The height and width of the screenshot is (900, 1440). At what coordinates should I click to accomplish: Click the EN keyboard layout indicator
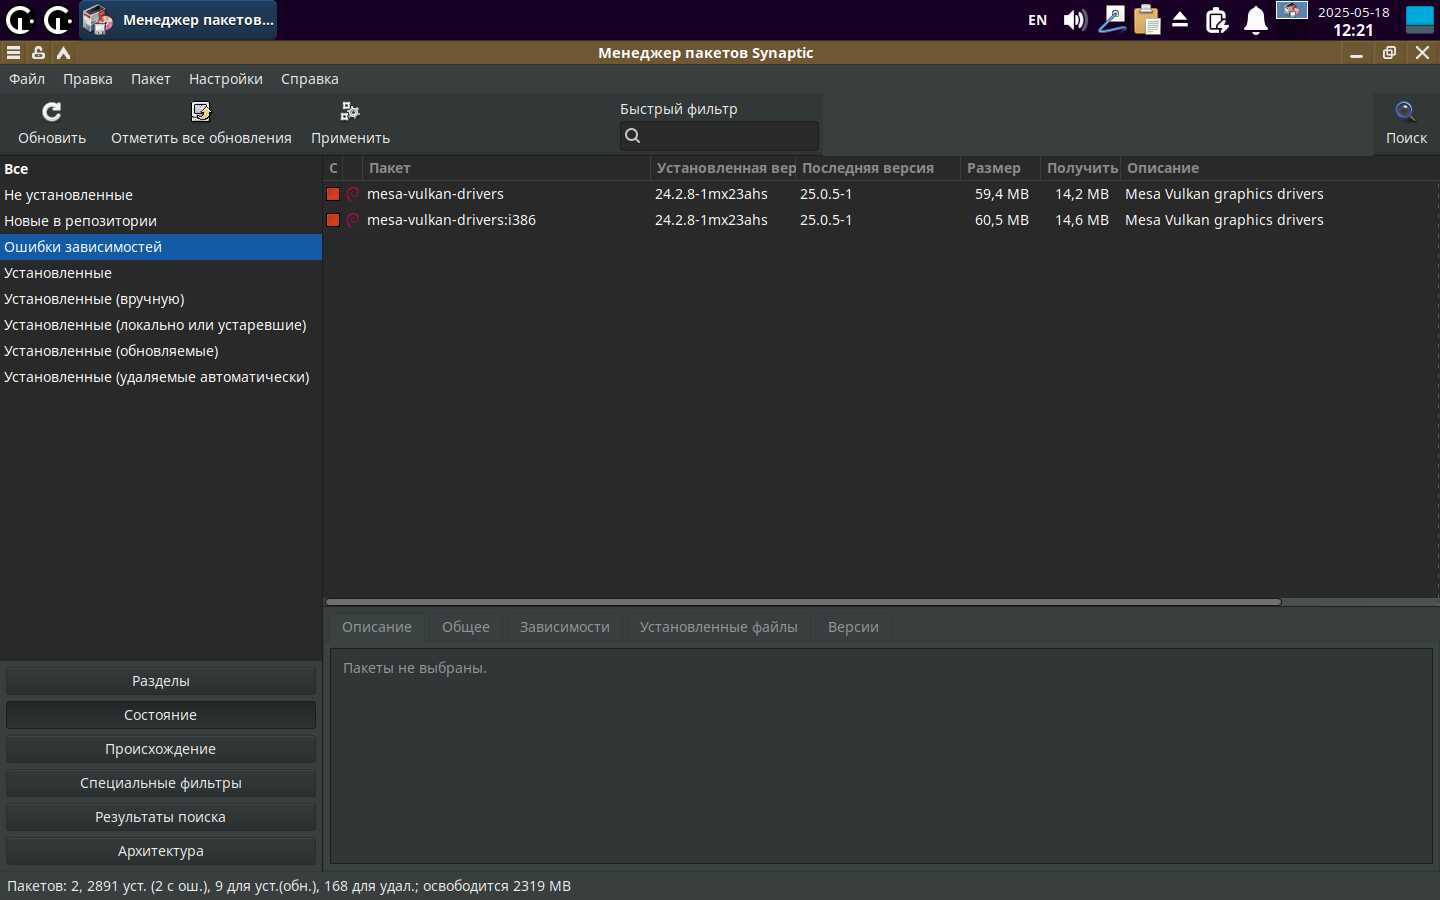(x=1038, y=20)
